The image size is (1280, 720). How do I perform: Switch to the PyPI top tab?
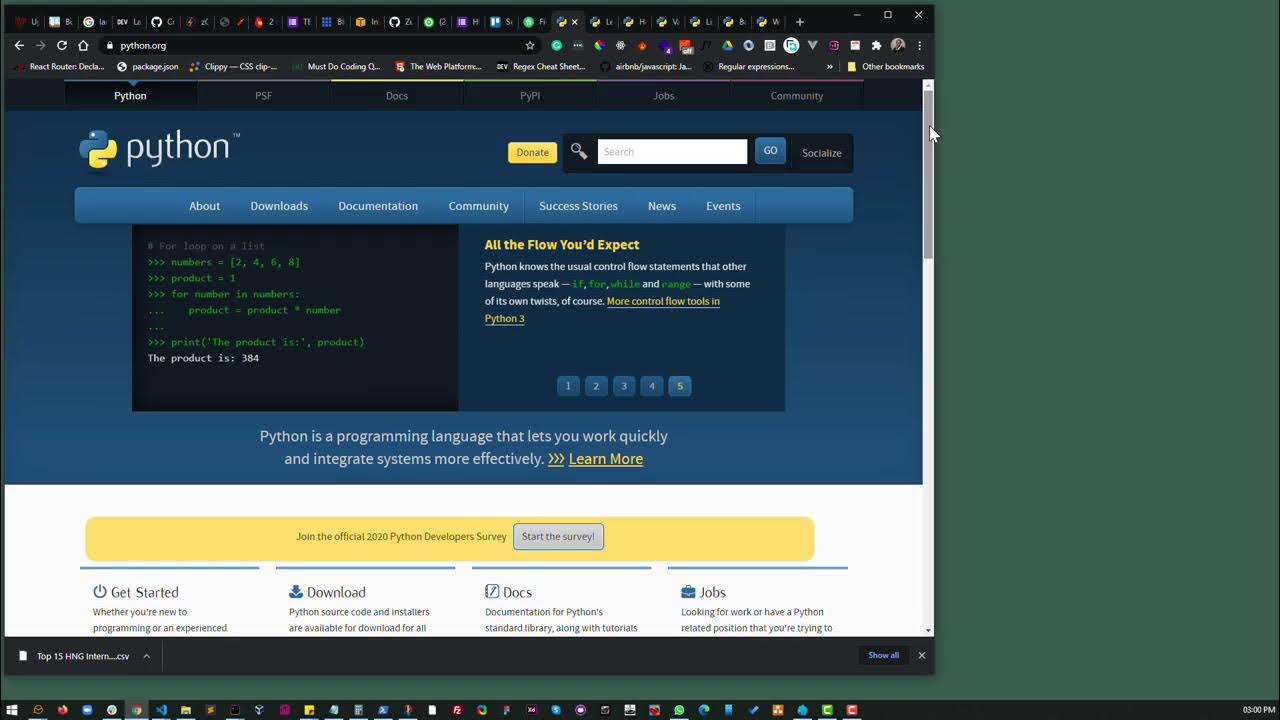[x=530, y=96]
